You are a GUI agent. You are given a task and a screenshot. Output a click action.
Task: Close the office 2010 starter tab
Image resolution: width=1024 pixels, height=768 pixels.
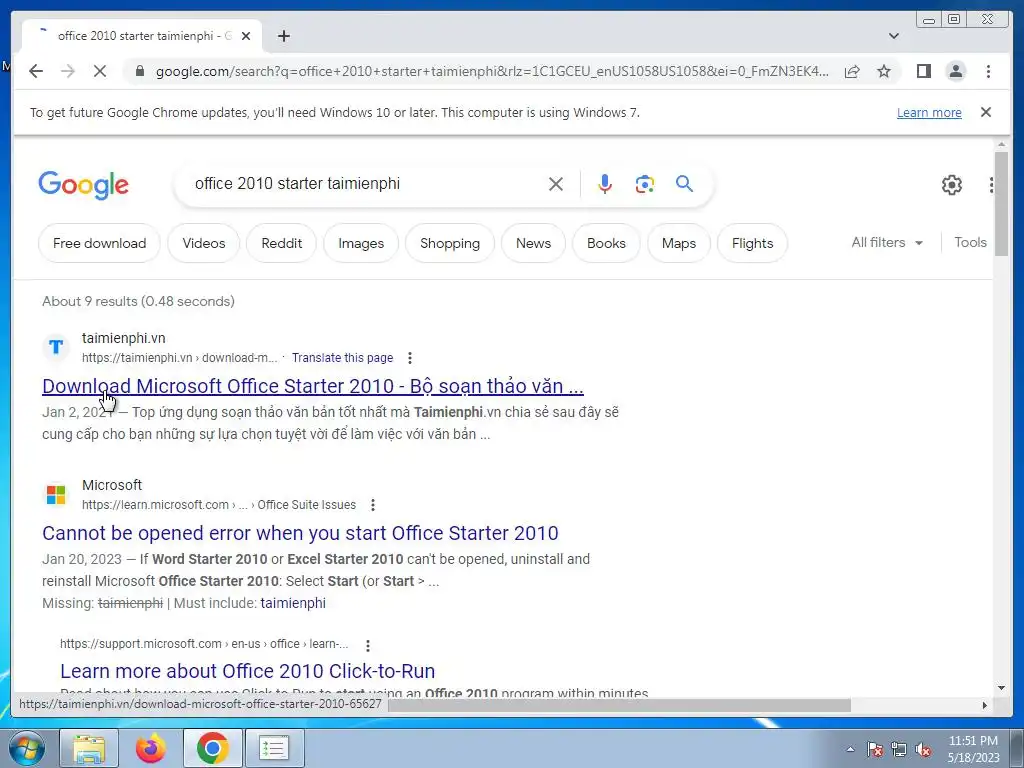(x=246, y=36)
